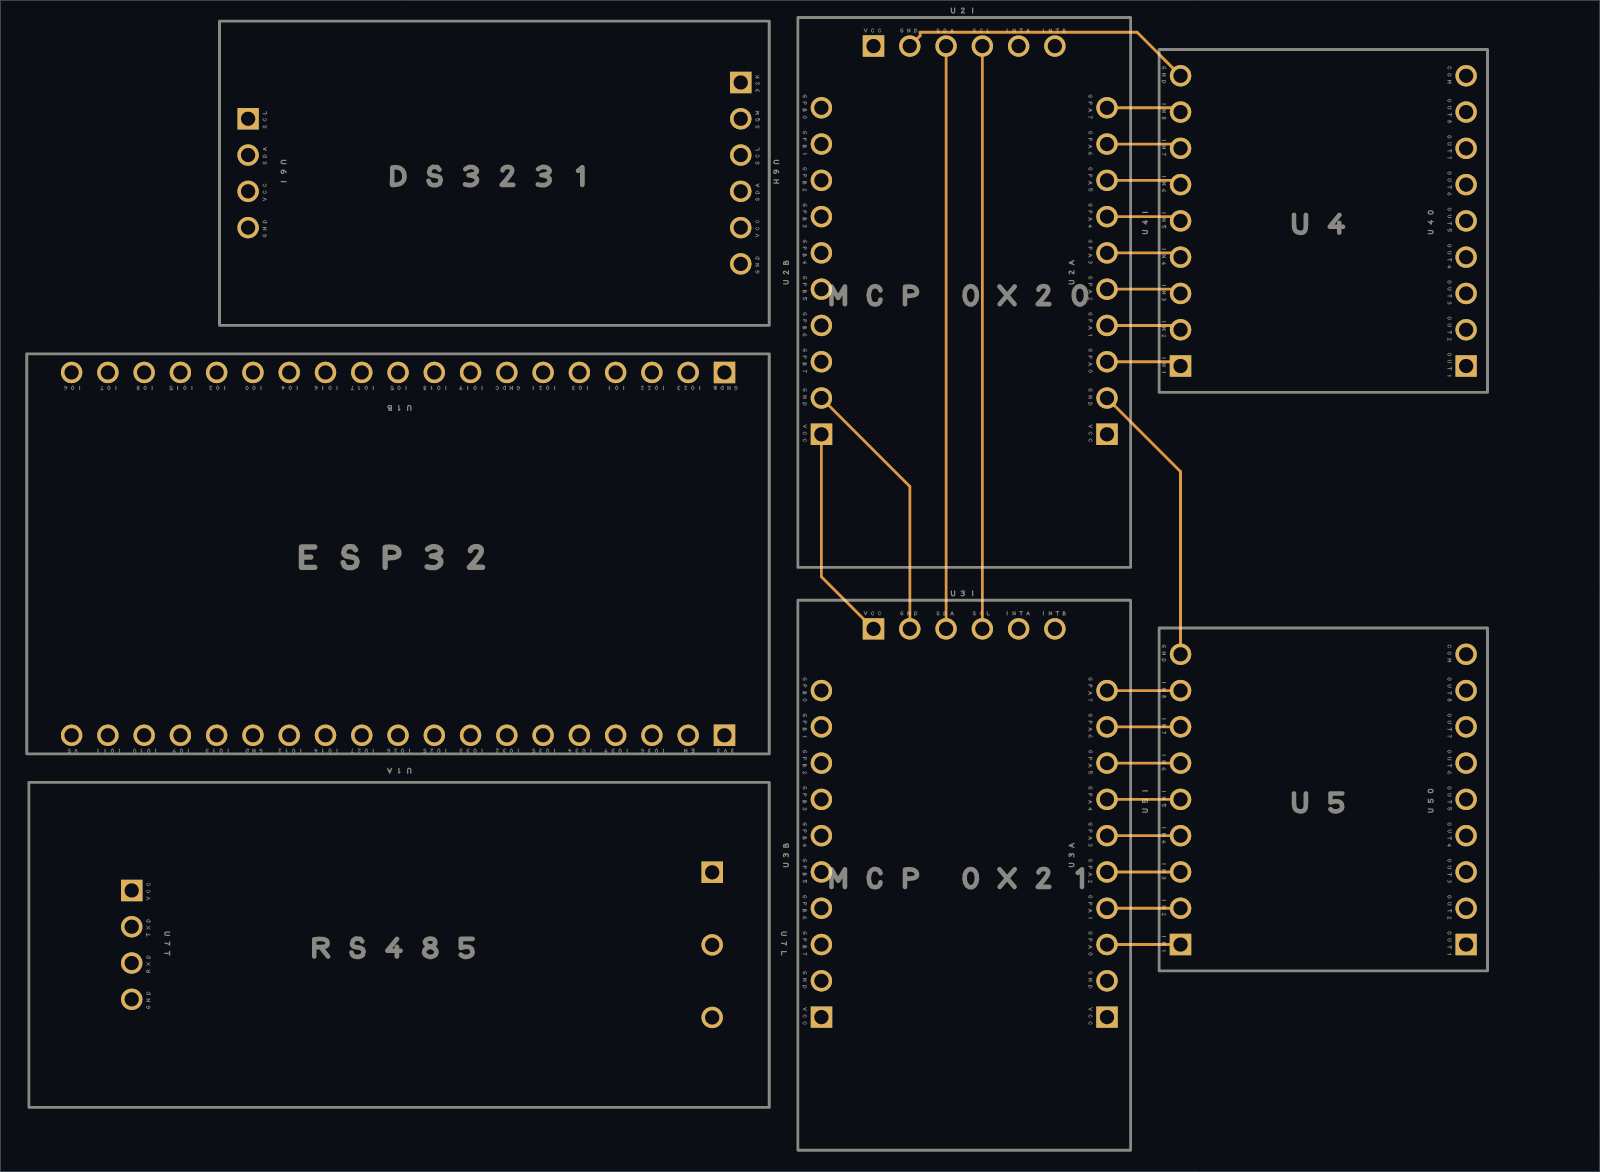1600x1172 pixels.
Task: Select the INTB pad on U2I top header
Action: (x=1055, y=46)
